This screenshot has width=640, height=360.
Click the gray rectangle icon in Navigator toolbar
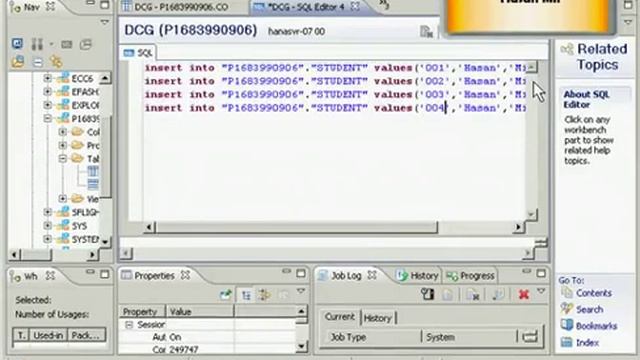point(67,44)
